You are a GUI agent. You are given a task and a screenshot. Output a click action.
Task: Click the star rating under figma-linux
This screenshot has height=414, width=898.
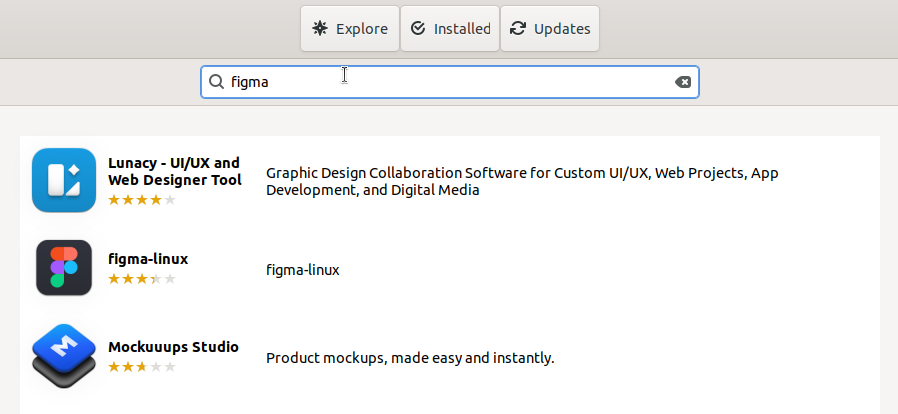141,279
